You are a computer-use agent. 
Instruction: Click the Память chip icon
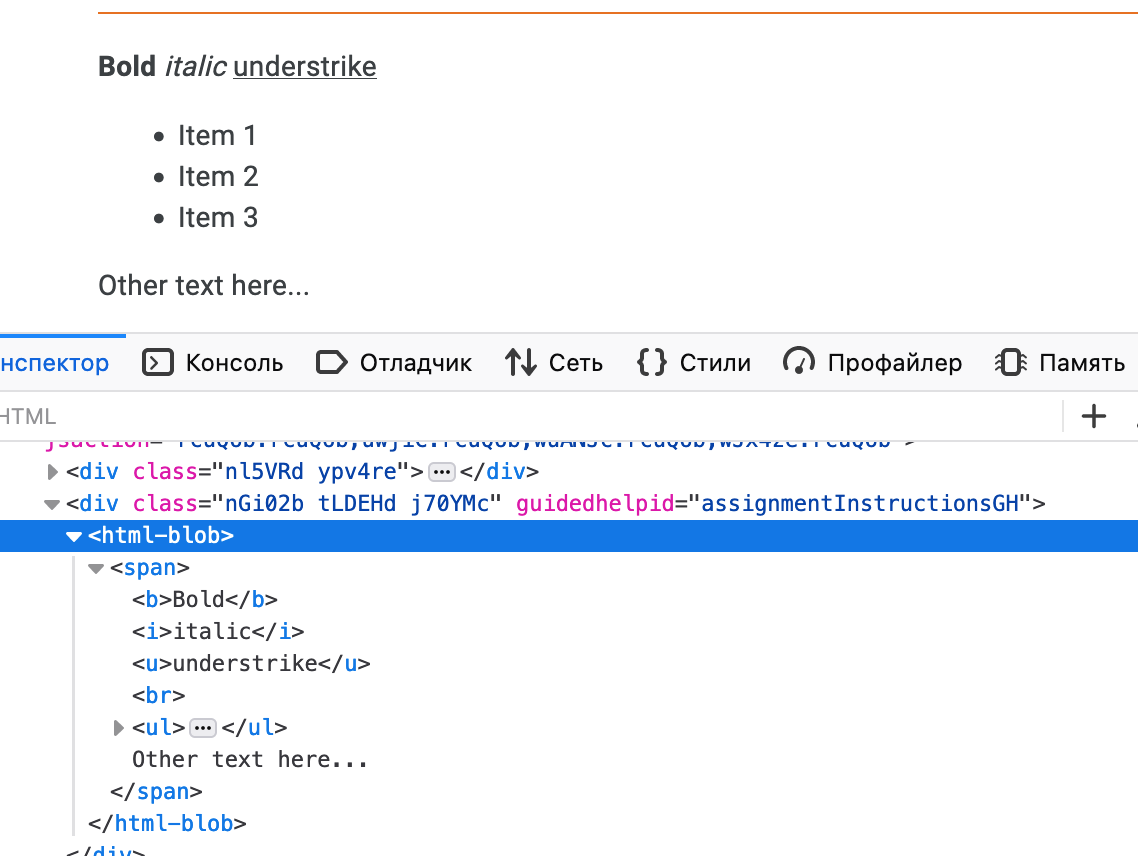[1011, 362]
